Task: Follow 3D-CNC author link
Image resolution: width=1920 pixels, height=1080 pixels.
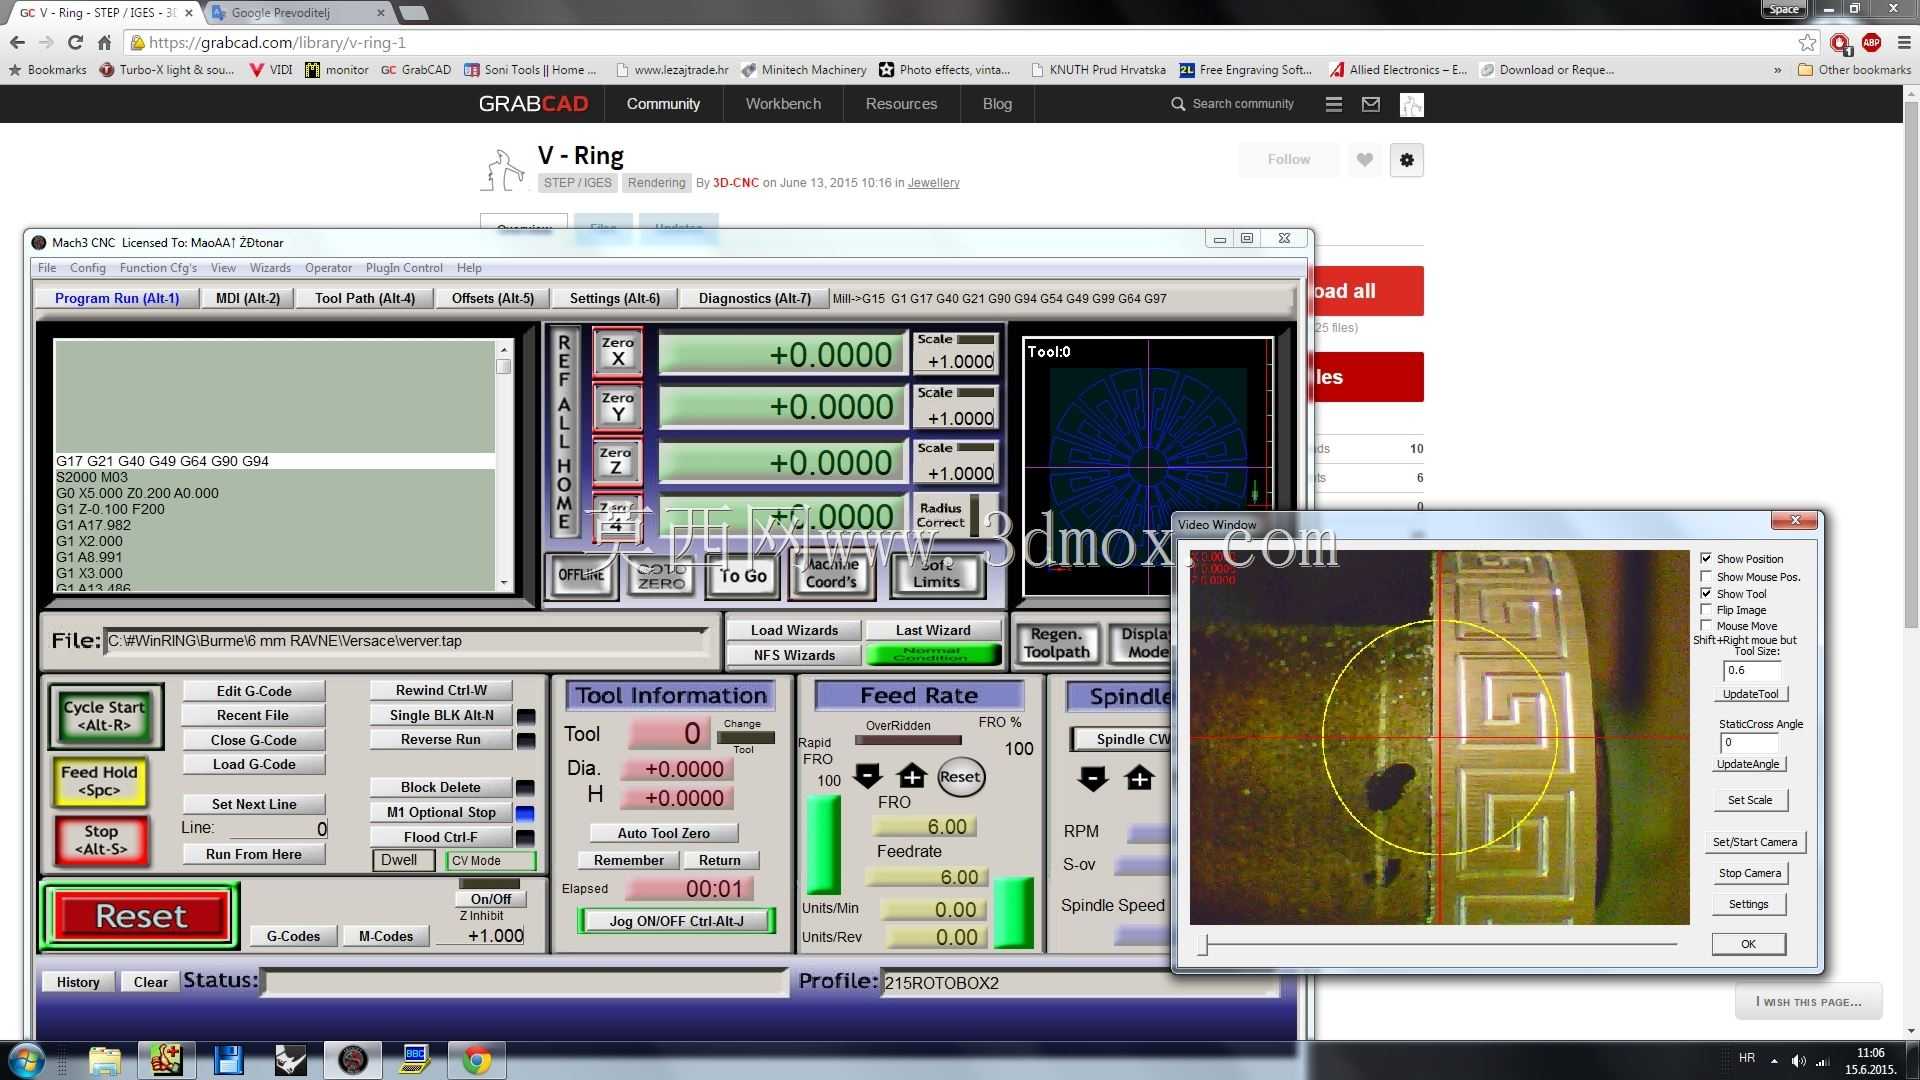Action: tap(736, 183)
